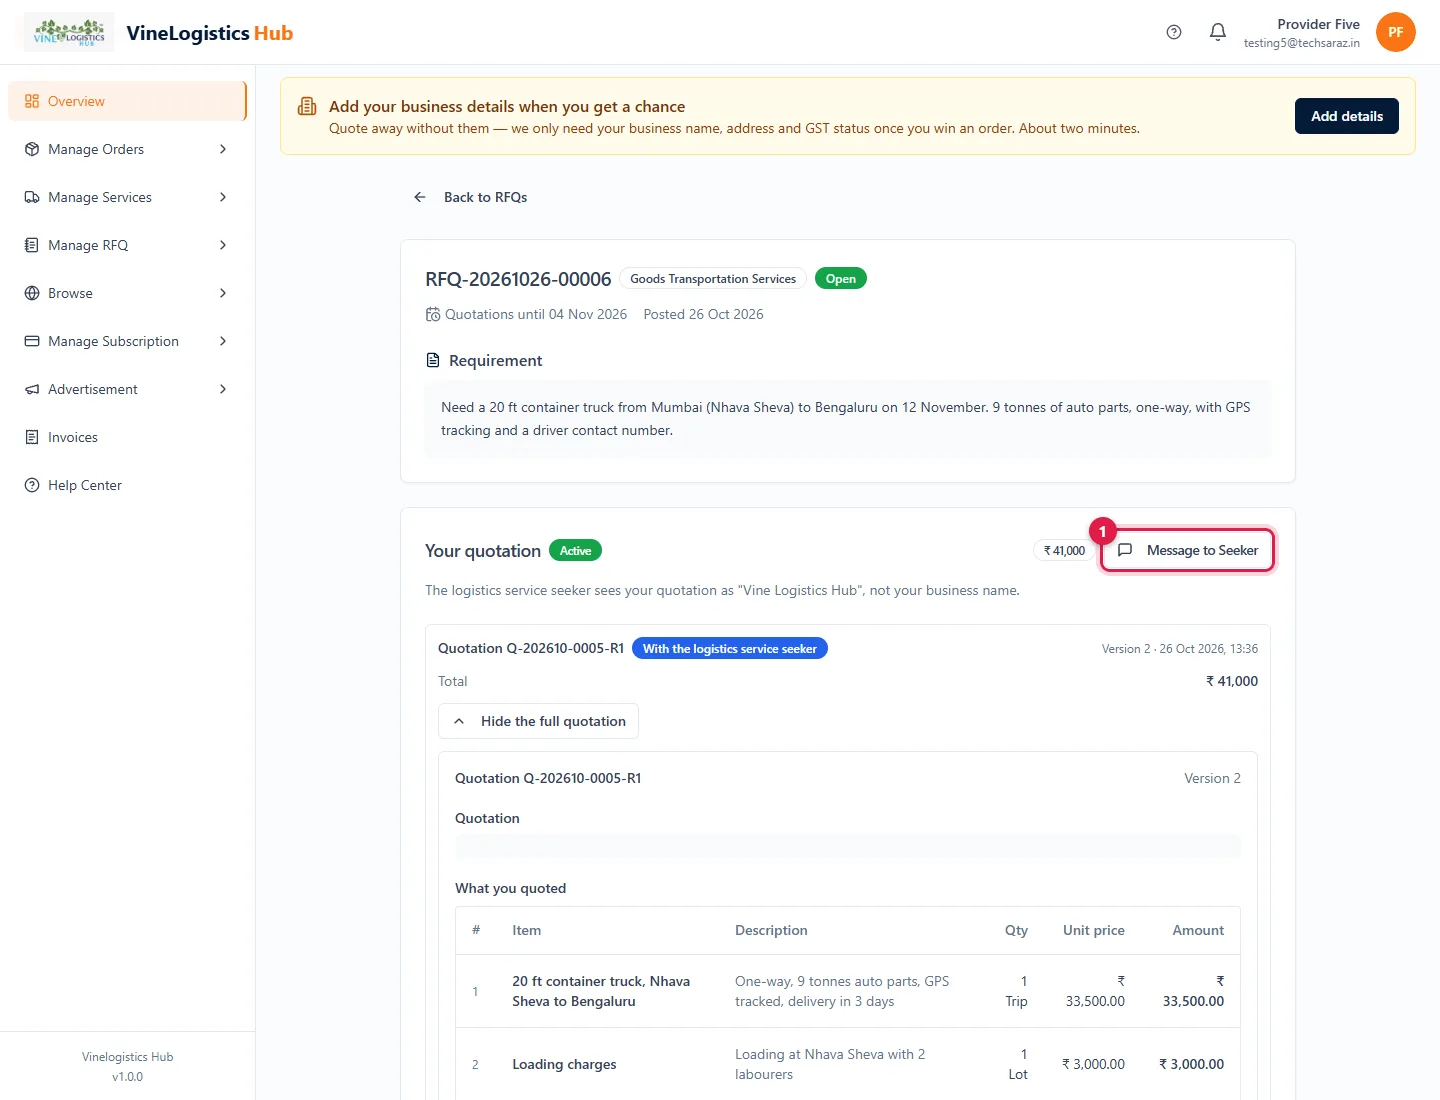Viewport: 1440px width, 1100px height.
Task: Click the Manage Orders box icon
Action: click(32, 149)
